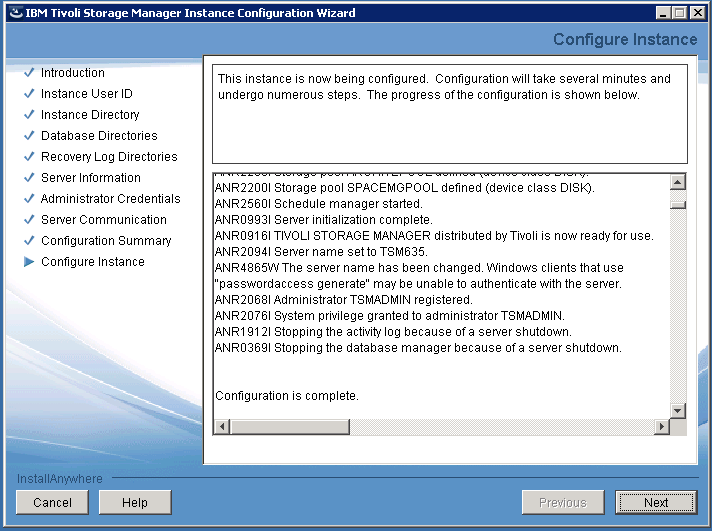Click the Next button
Screen dimensions: 712x531
[656, 502]
